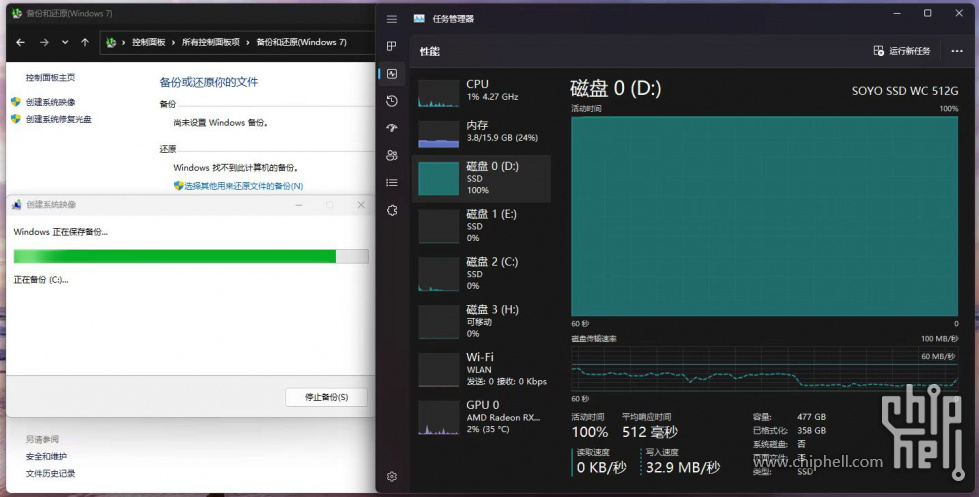Go up one level in Control Panel

(x=85, y=42)
